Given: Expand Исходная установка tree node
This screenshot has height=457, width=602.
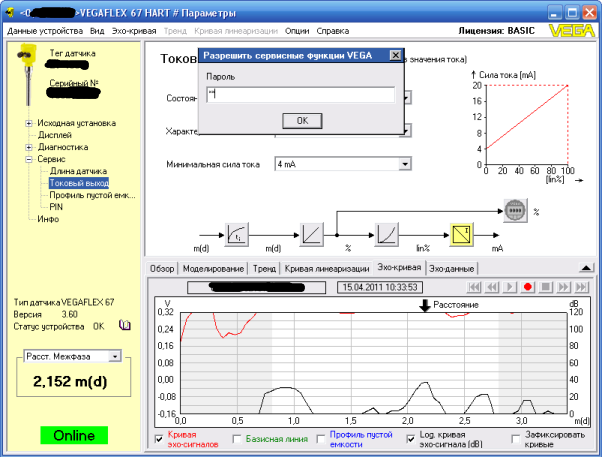Looking at the screenshot, I should 29,124.
